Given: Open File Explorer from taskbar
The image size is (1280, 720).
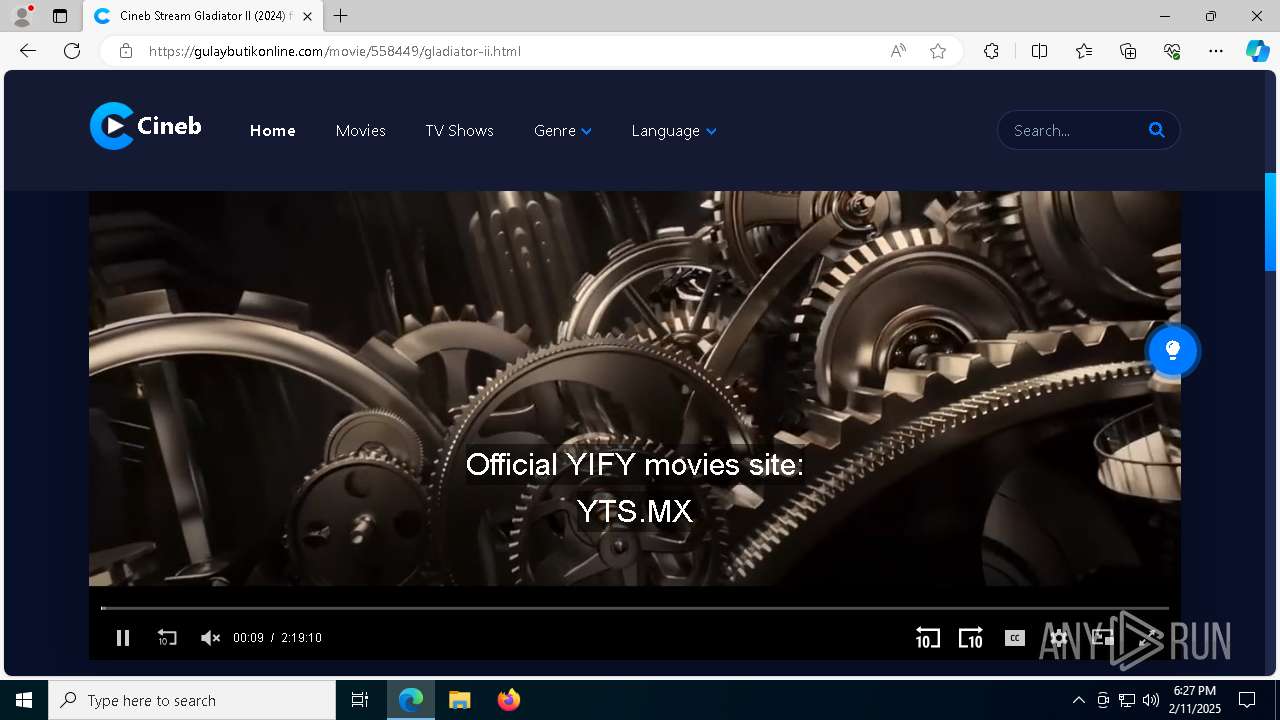Looking at the screenshot, I should [459, 700].
